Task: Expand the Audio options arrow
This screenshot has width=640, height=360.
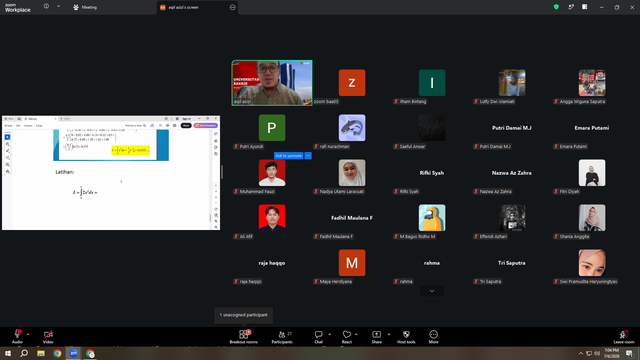Action: coord(28,334)
